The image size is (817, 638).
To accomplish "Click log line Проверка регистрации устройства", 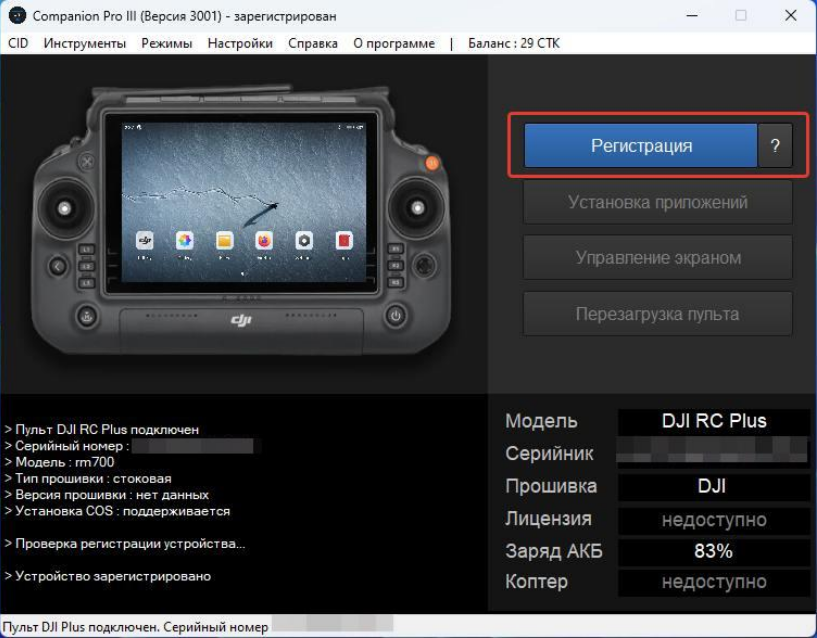I will [125, 544].
